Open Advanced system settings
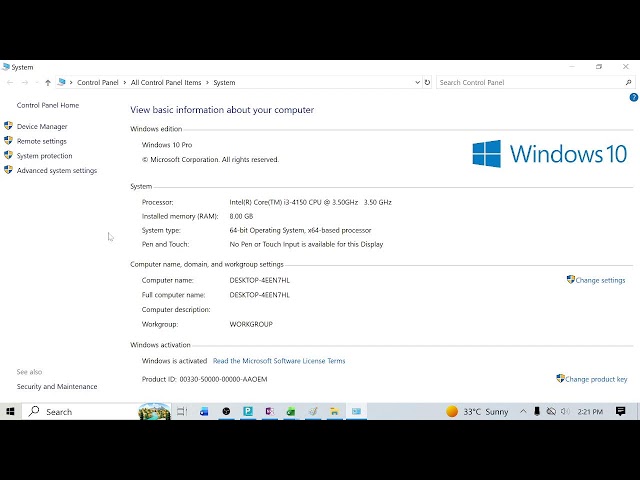 (57, 171)
